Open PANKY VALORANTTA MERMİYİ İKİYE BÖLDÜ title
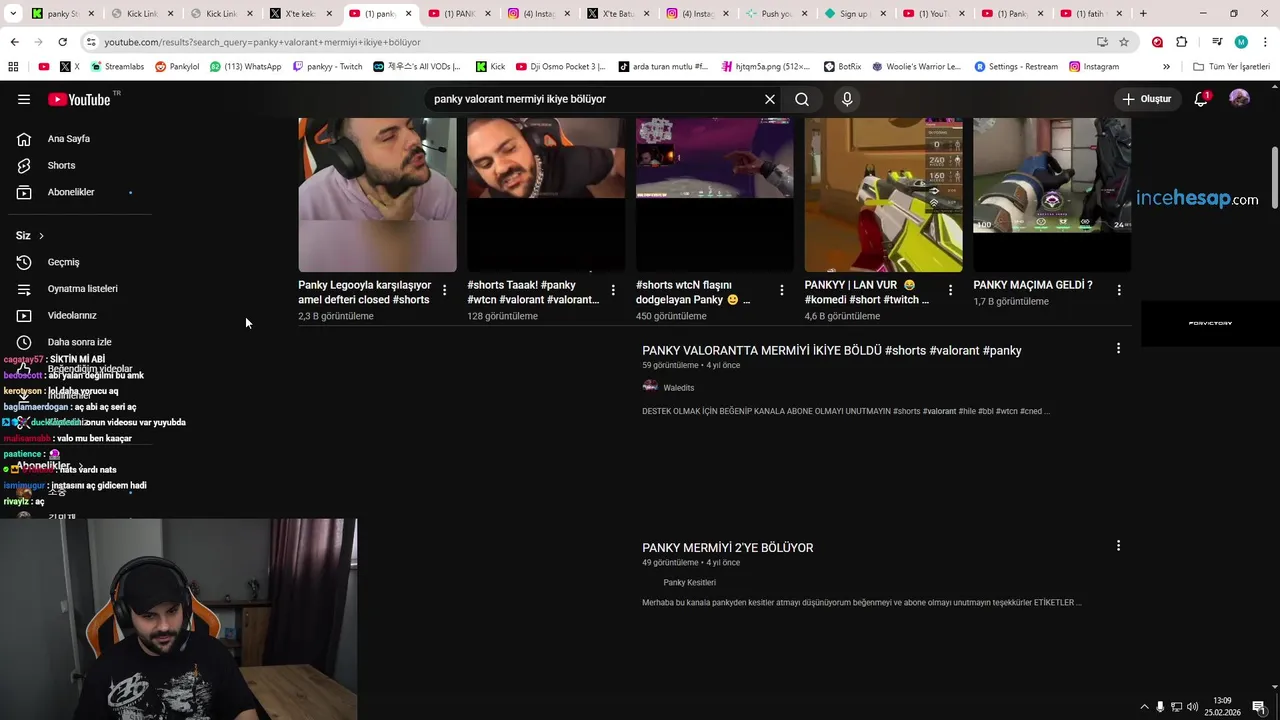Viewport: 1280px width, 720px height. click(x=832, y=351)
